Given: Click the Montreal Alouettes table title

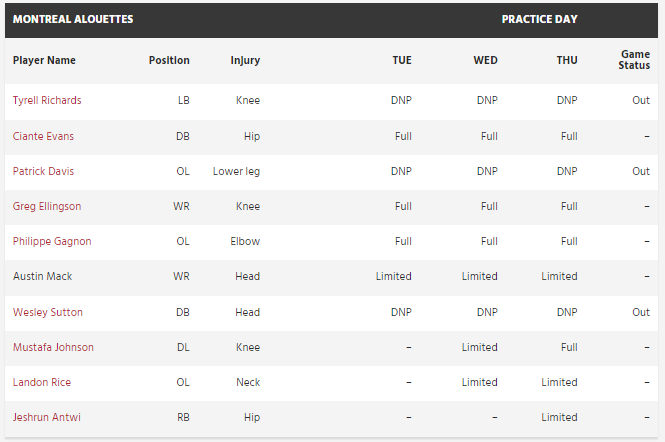Looking at the screenshot, I should click(73, 19).
